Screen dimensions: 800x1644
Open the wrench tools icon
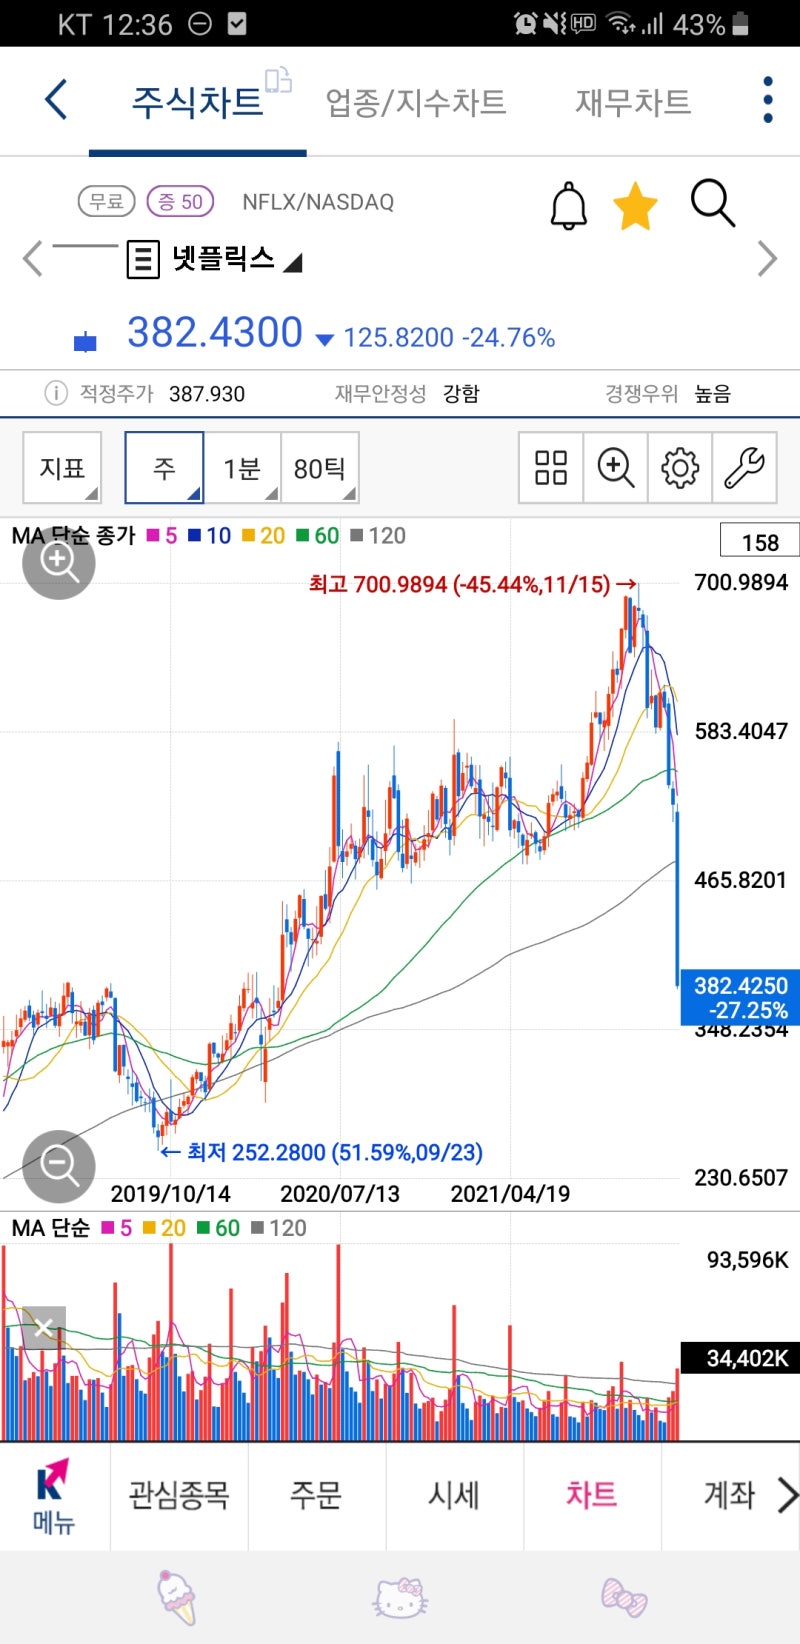[744, 467]
